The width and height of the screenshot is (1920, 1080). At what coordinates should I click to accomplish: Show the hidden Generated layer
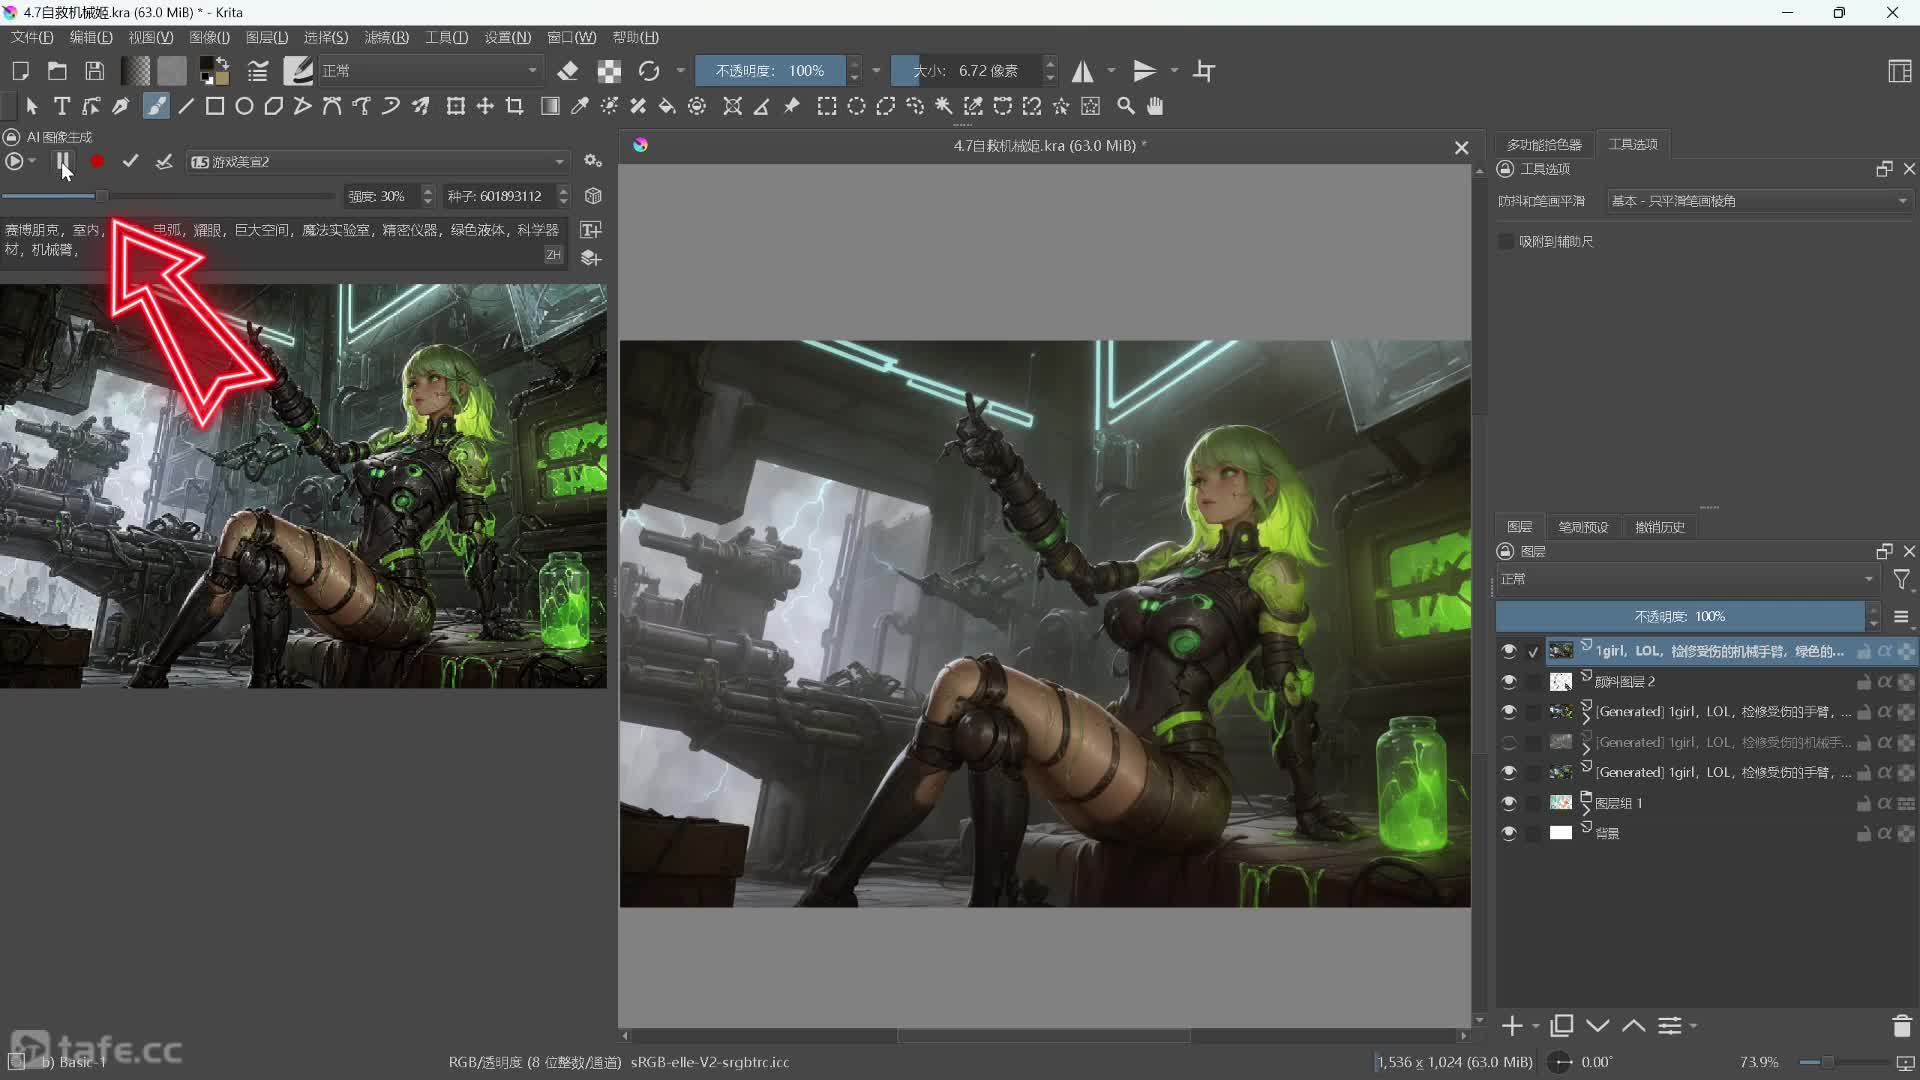coord(1509,742)
